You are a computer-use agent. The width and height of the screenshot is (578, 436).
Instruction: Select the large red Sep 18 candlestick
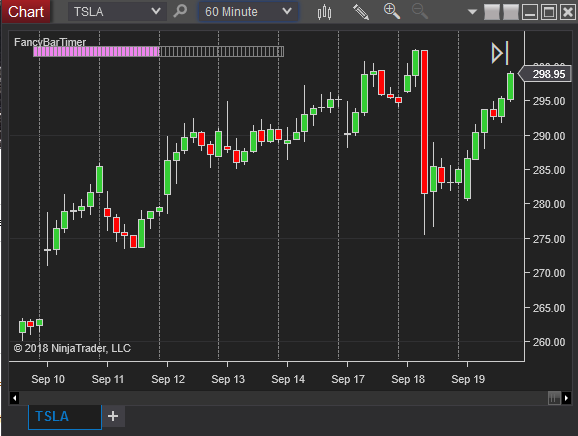click(x=424, y=122)
